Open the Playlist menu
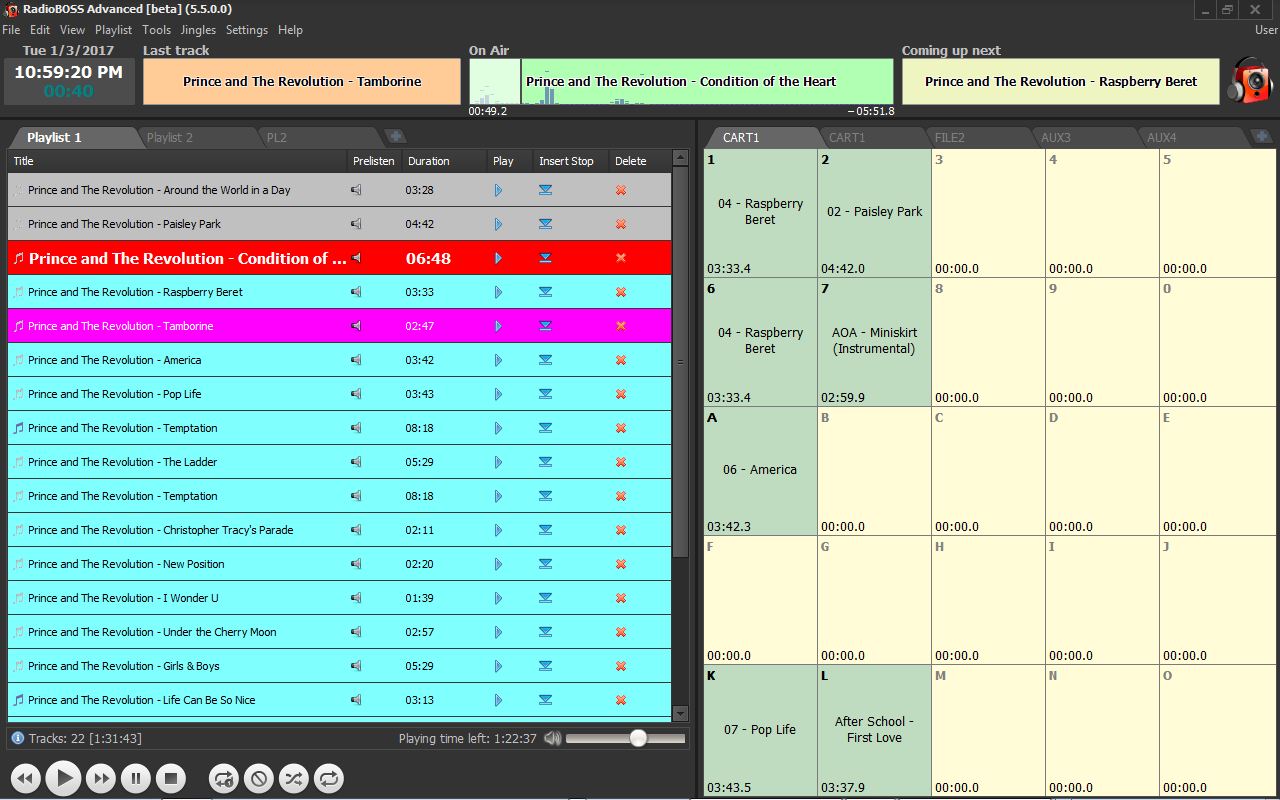 114,30
